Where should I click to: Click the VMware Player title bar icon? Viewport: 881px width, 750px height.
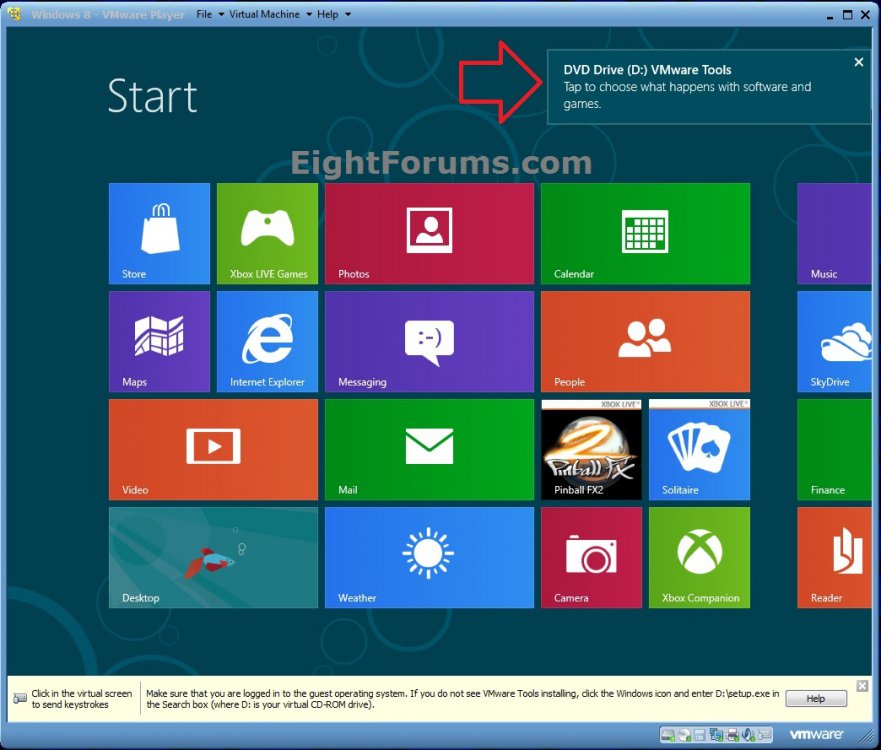click(x=15, y=13)
